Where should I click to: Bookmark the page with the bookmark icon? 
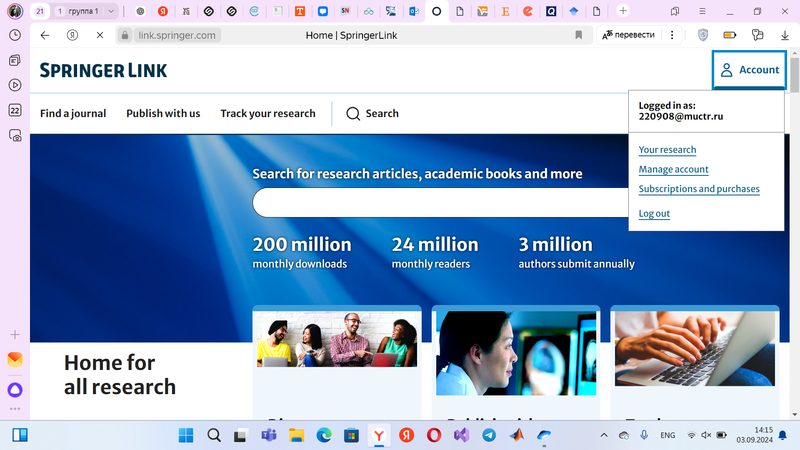(579, 35)
